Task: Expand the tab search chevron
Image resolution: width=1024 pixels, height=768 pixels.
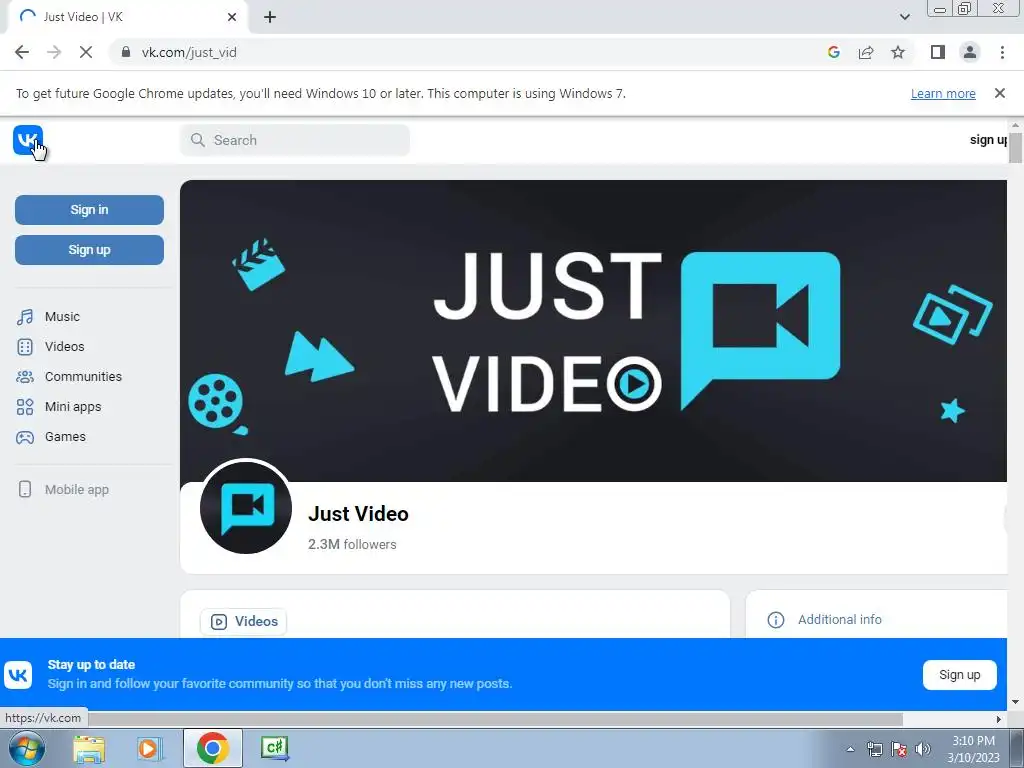Action: coord(904,17)
